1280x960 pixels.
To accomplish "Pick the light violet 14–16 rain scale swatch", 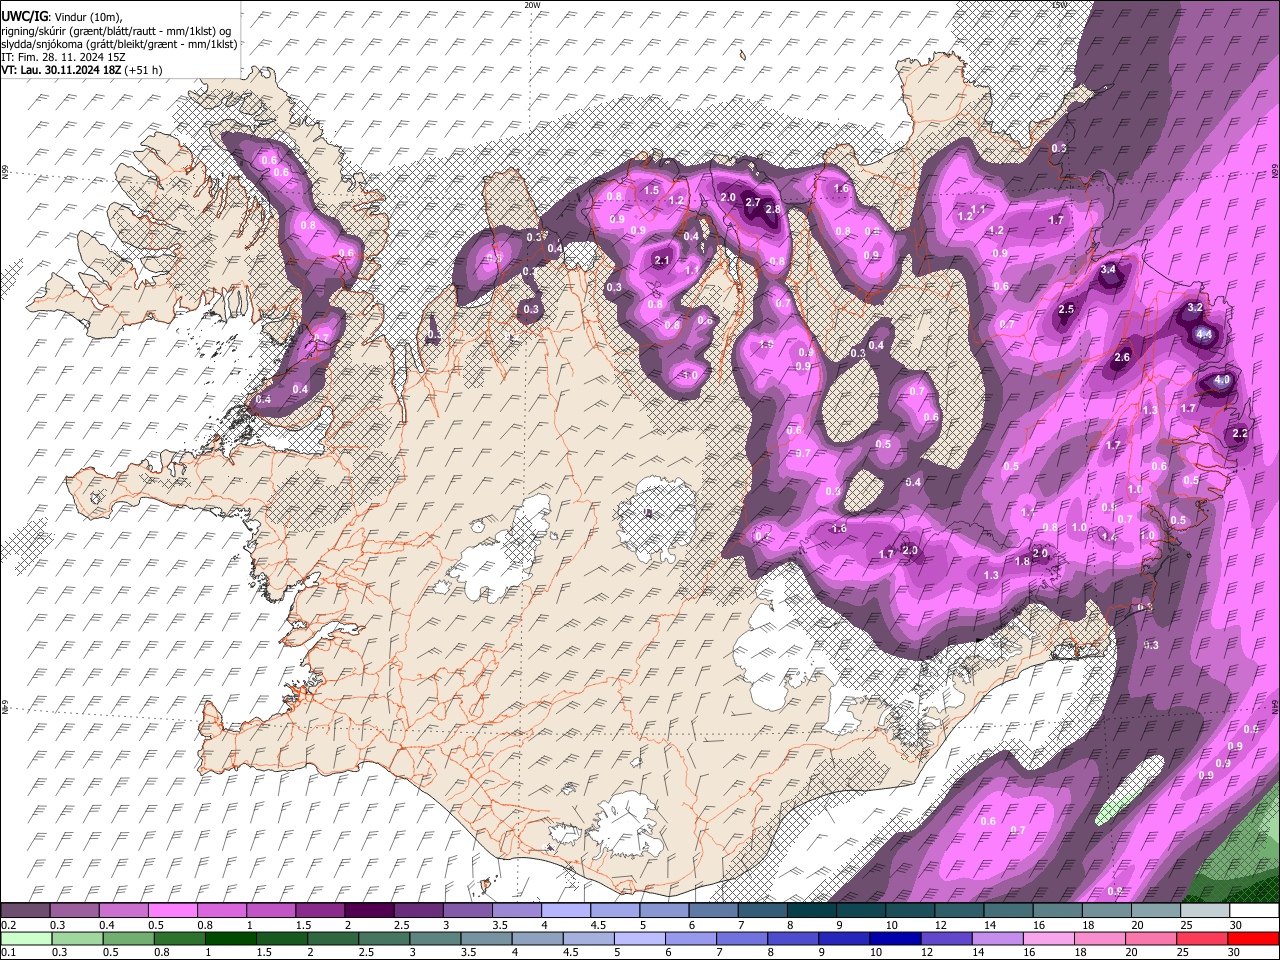I will pyautogui.click(x=997, y=938).
